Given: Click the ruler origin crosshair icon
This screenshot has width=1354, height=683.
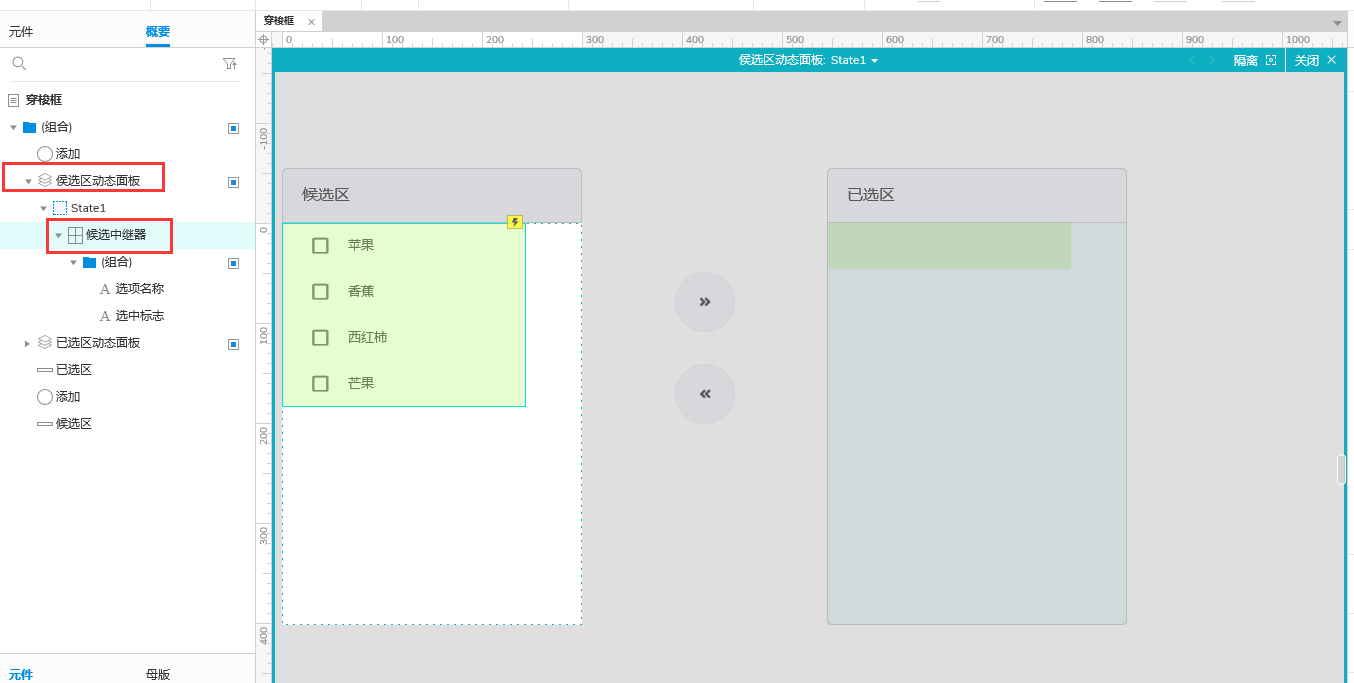Looking at the screenshot, I should [x=264, y=40].
